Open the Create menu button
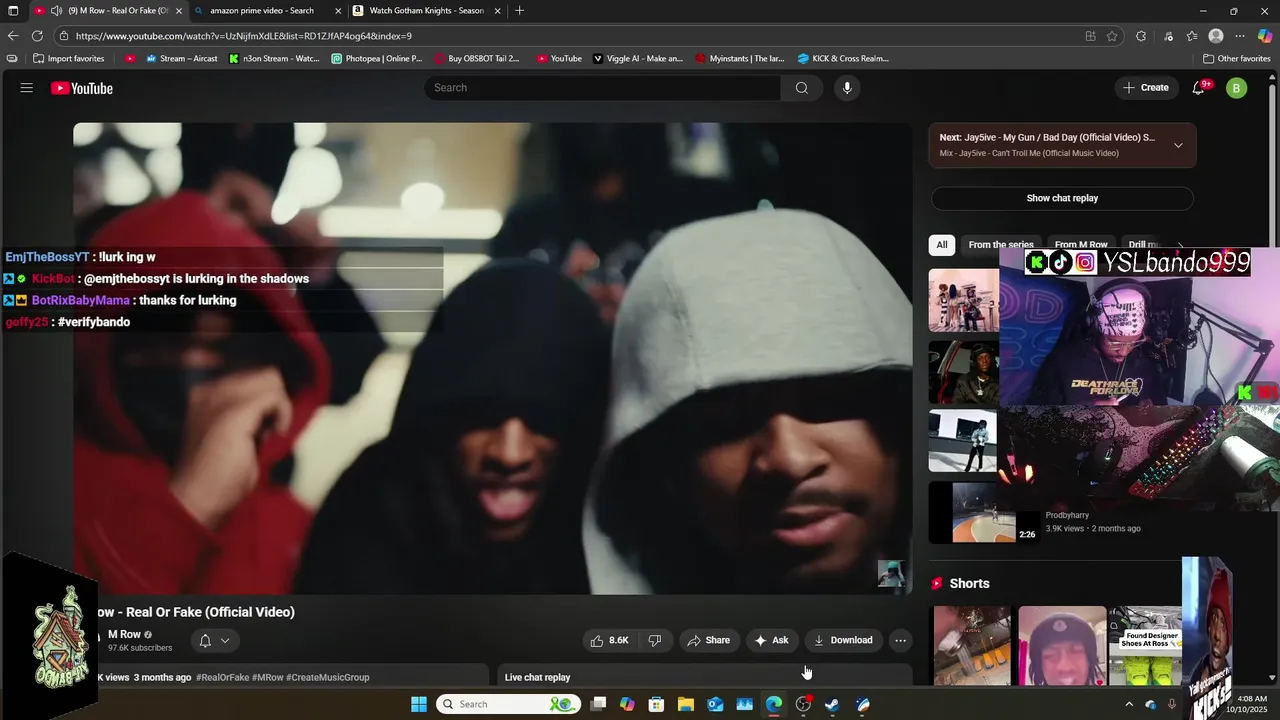Viewport: 1280px width, 720px height. 1145,88
